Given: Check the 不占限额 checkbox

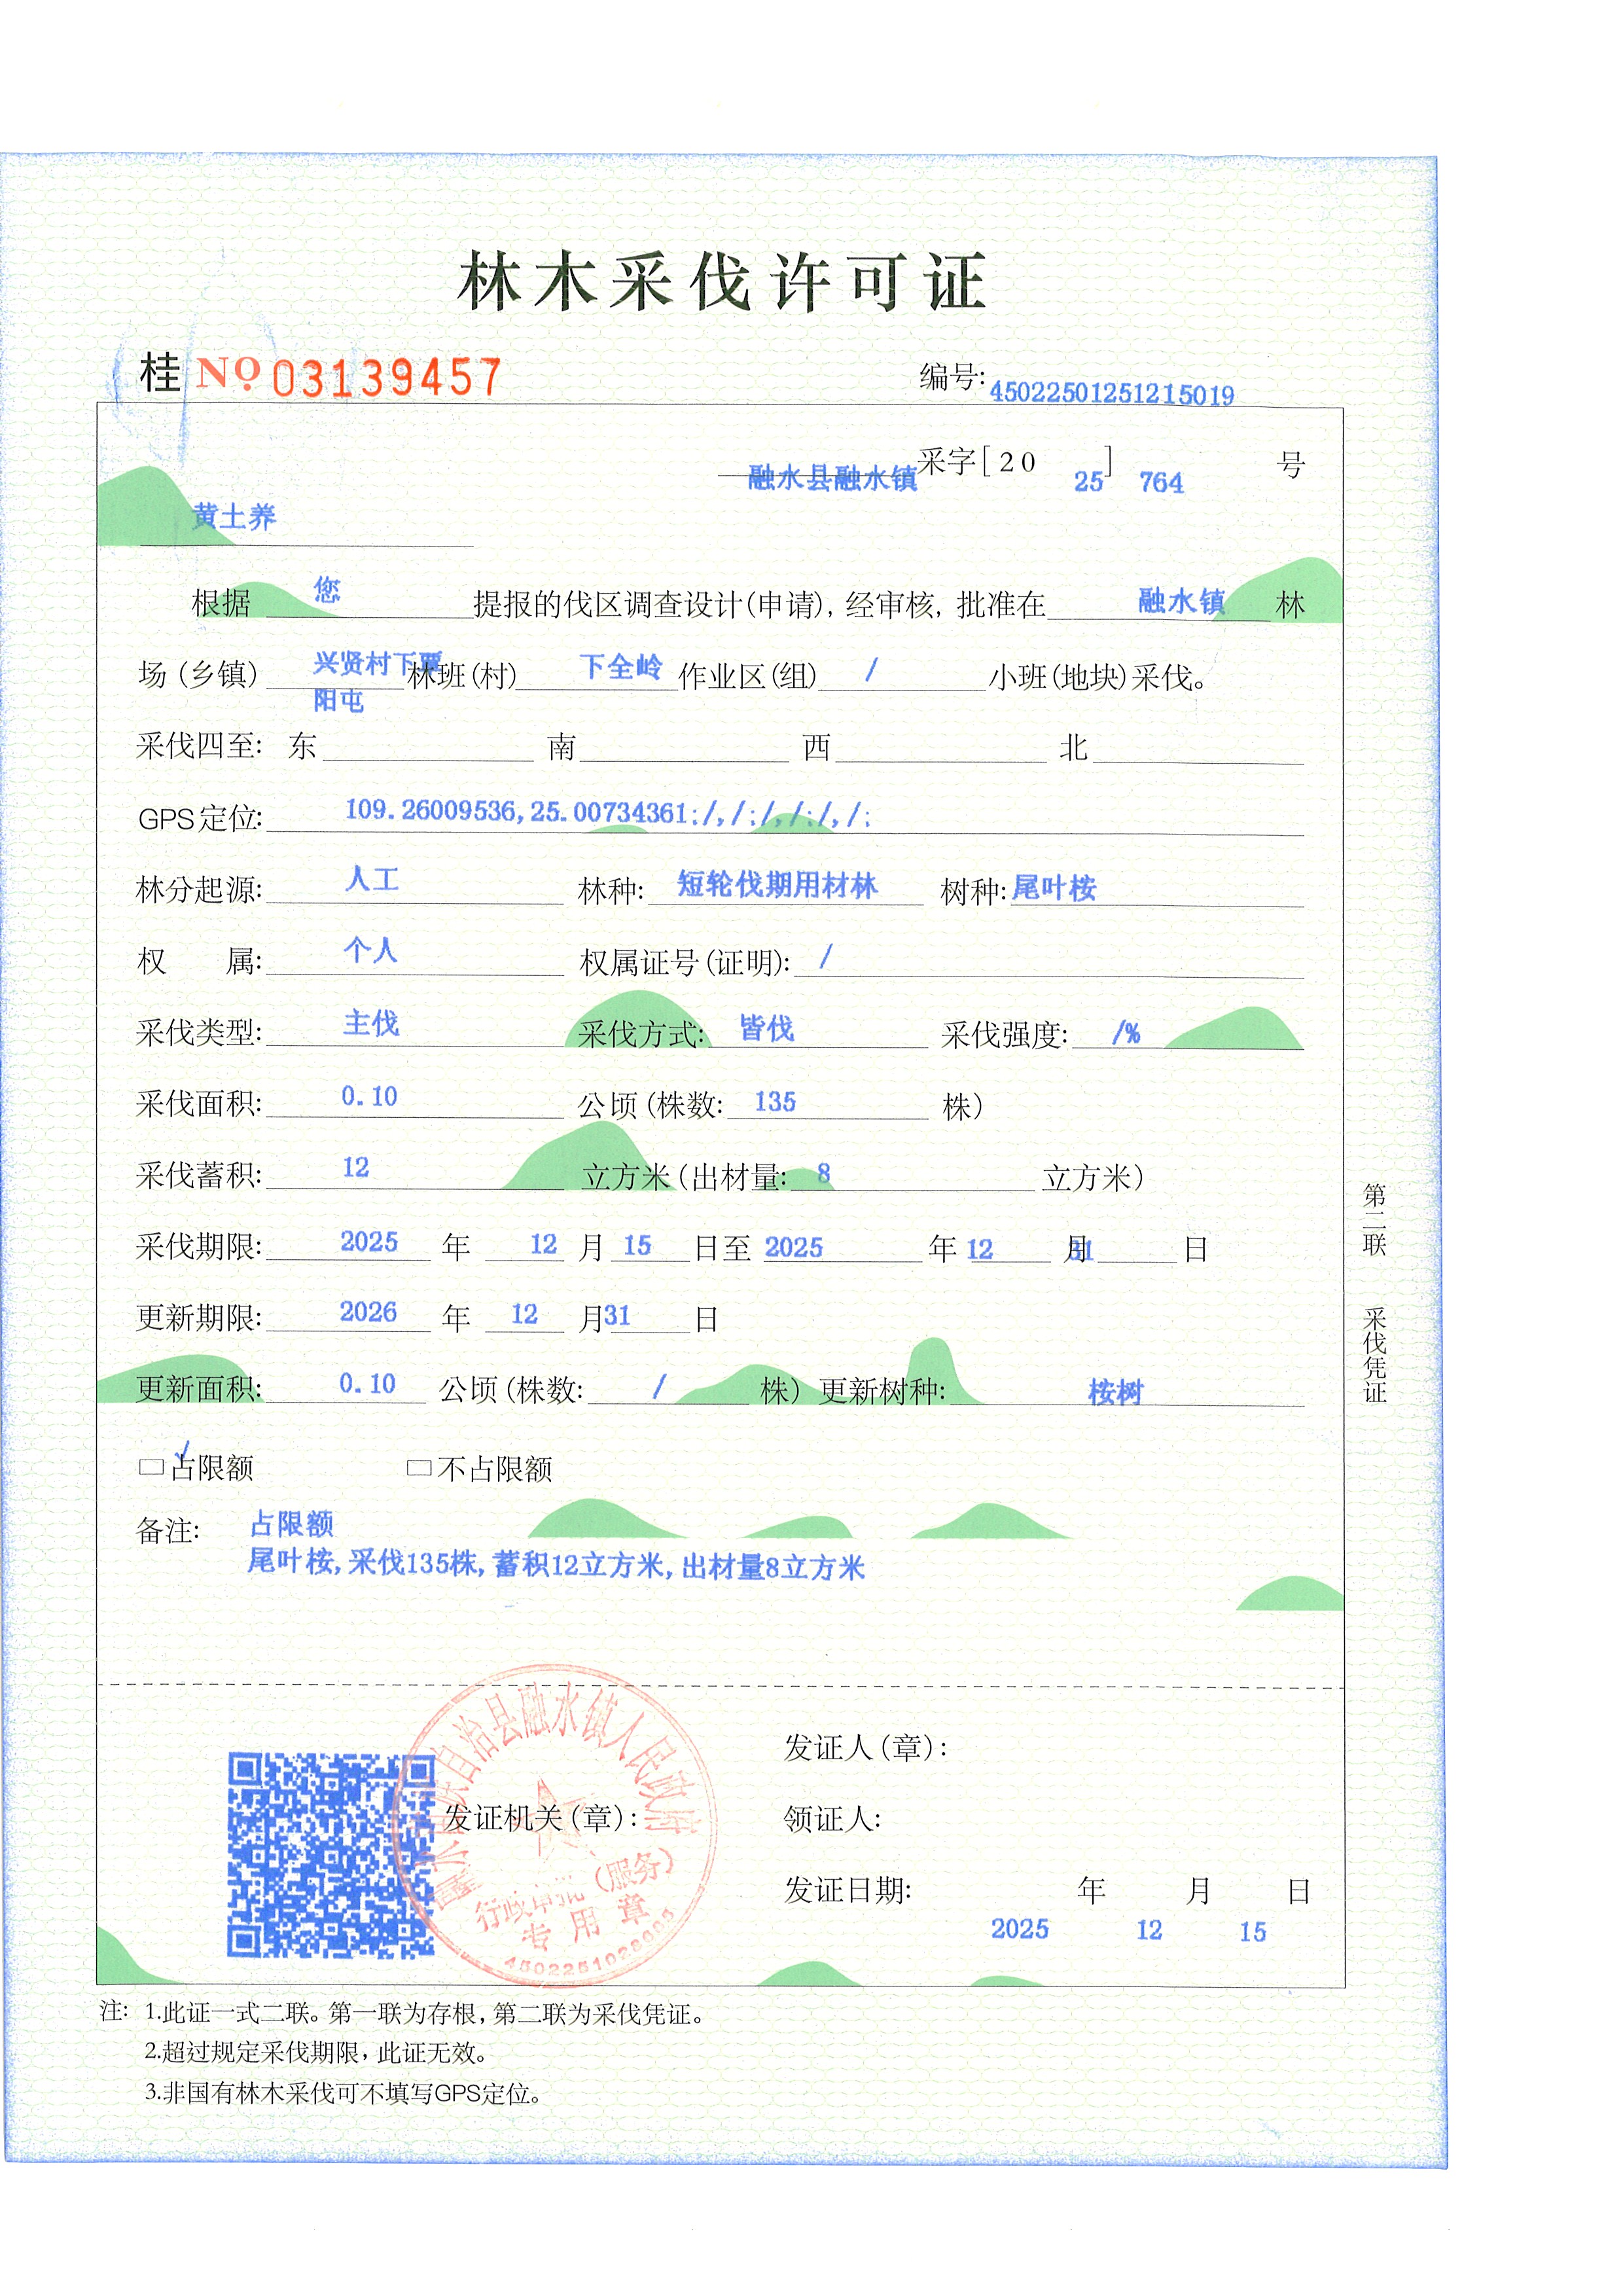Looking at the screenshot, I should (x=419, y=1468).
